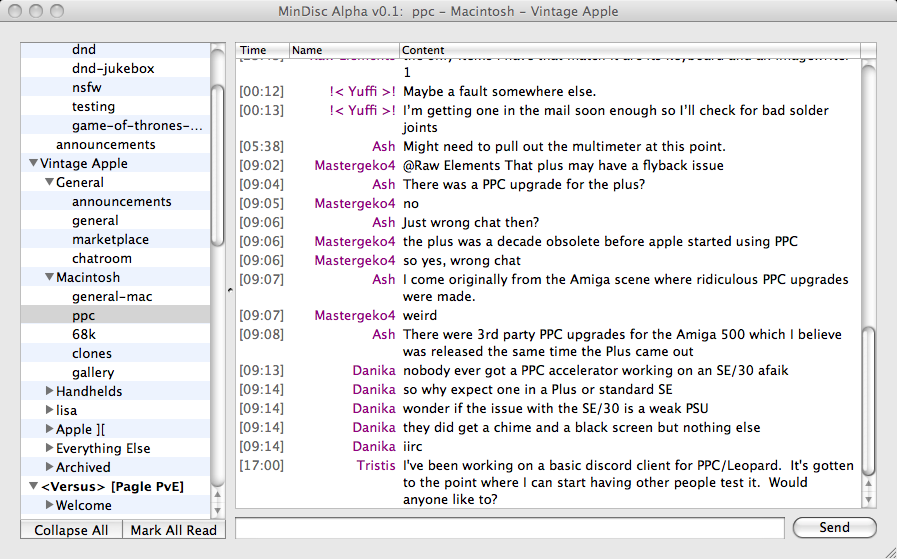Viewport: 897px width, 559px height.
Task: Focus the message text input field
Action: pyautogui.click(x=510, y=528)
